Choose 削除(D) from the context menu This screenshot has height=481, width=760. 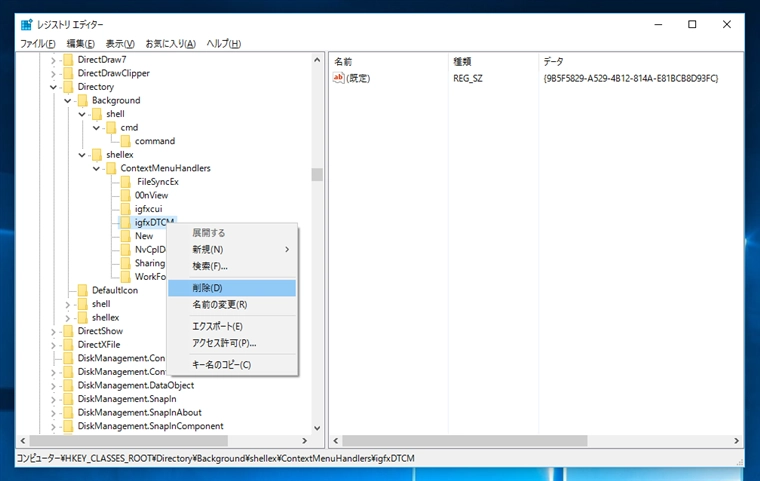[232, 288]
